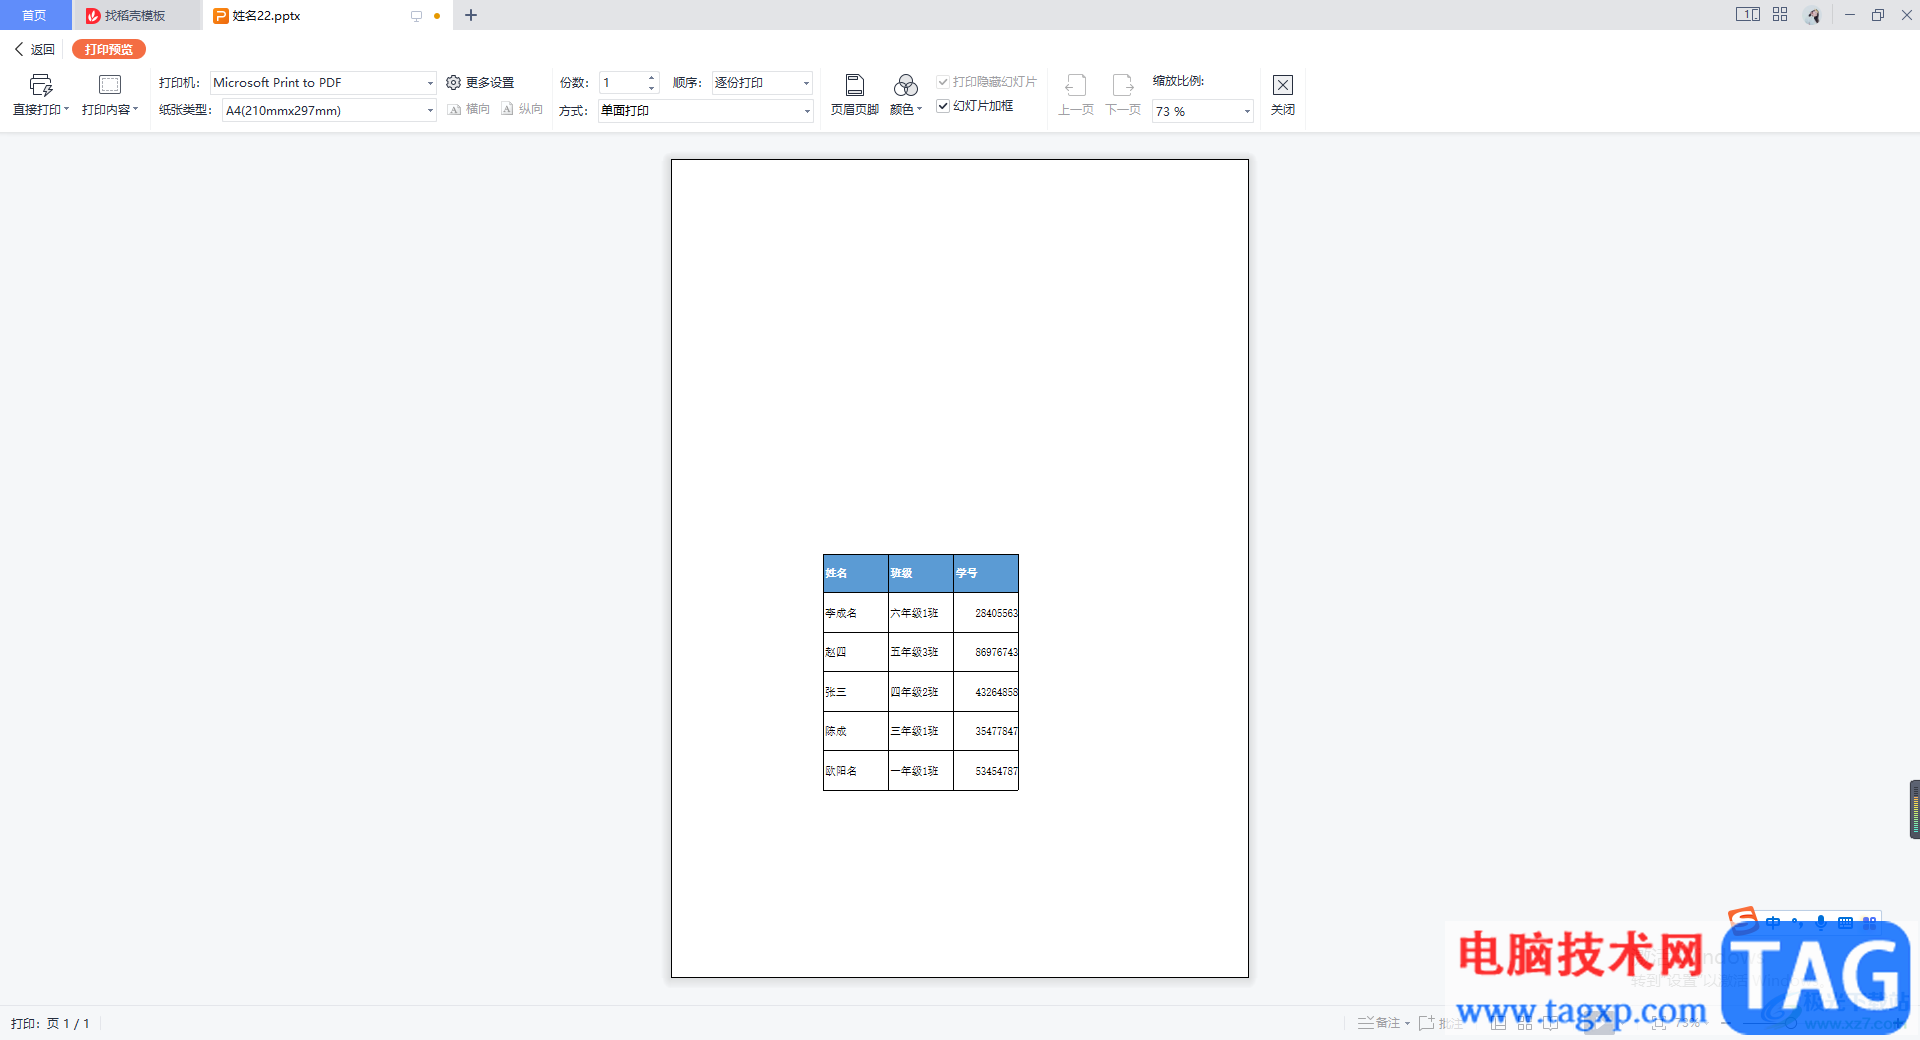Click the 六年级1班 cell
Image resolution: width=1920 pixels, height=1040 pixels.
pyautogui.click(x=921, y=613)
